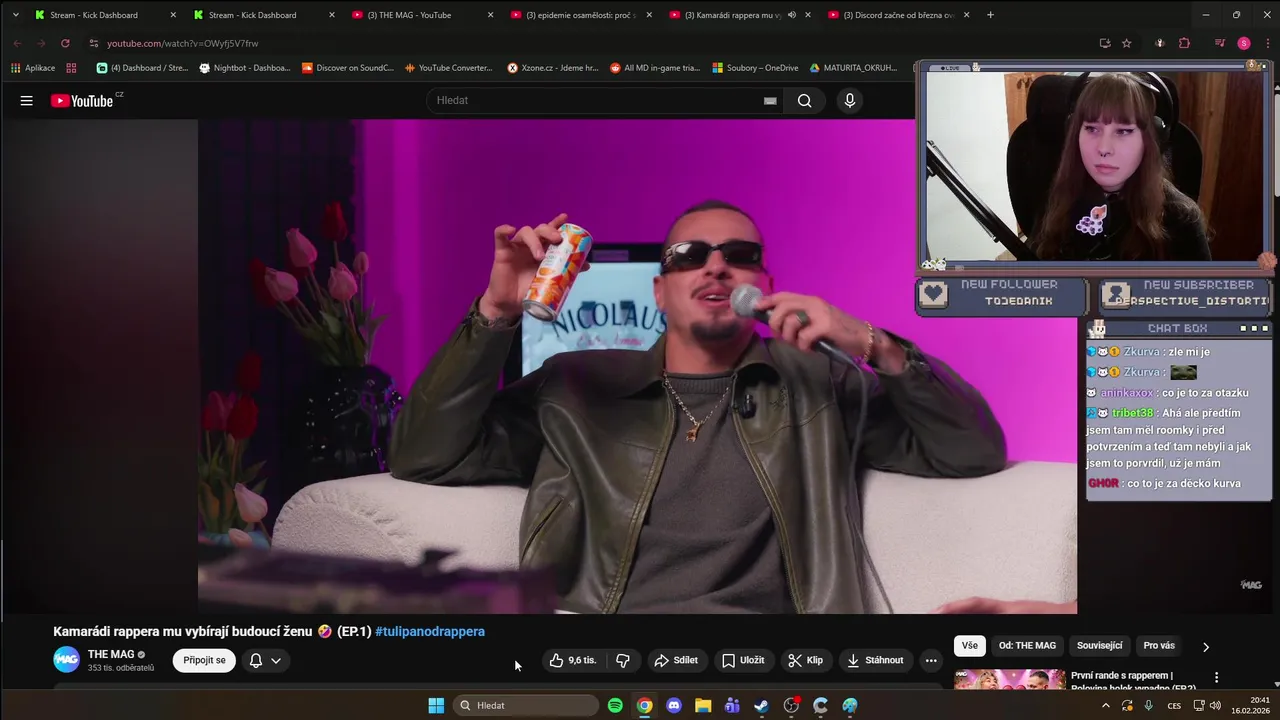
Task: Bookmark this page with the star
Action: coord(1127,43)
